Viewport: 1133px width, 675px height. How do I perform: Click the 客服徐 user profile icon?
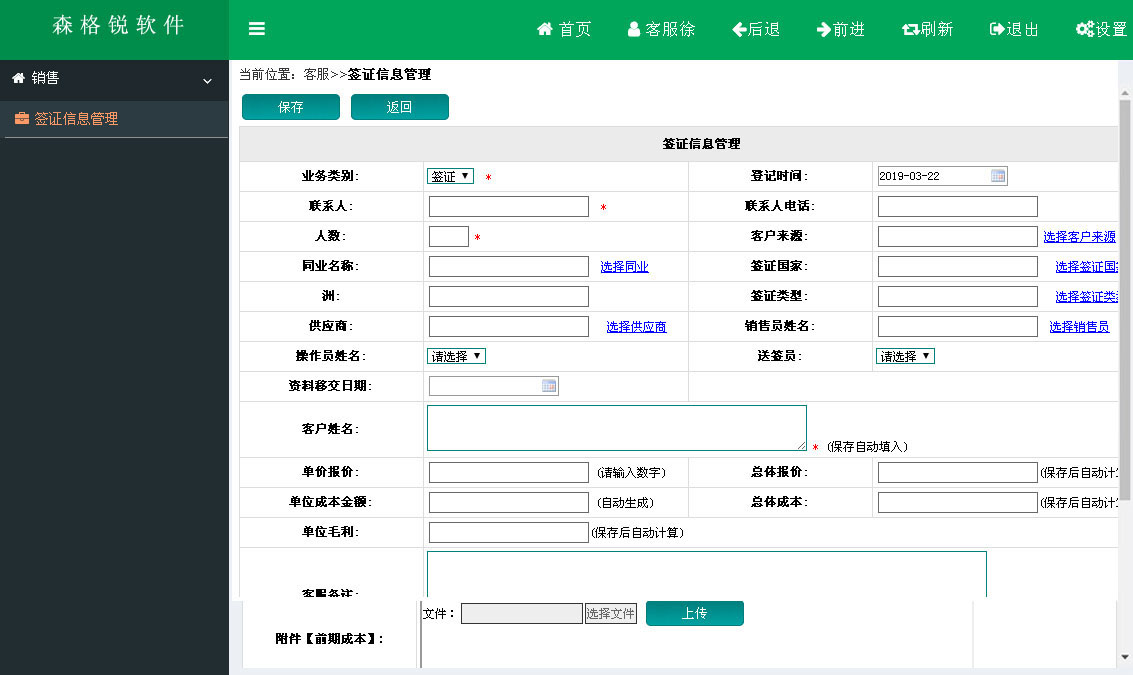tap(634, 29)
